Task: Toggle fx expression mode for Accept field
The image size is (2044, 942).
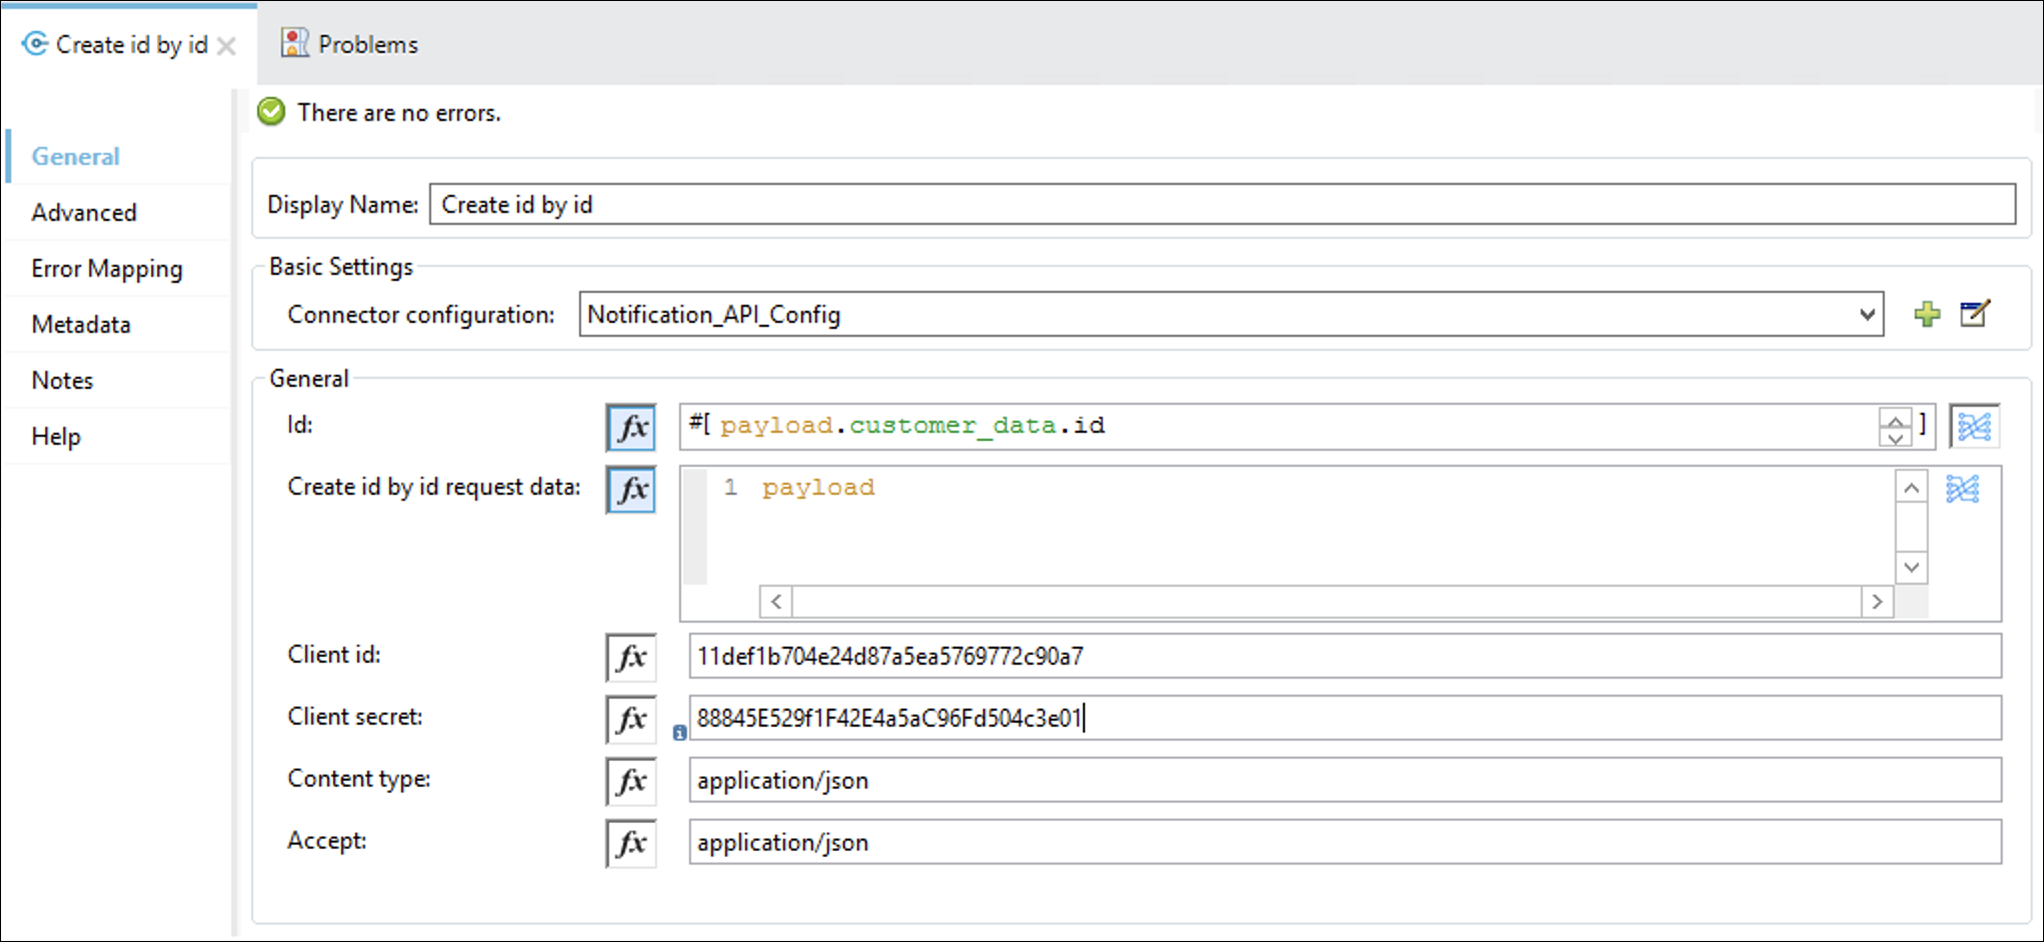Action: tap(631, 843)
